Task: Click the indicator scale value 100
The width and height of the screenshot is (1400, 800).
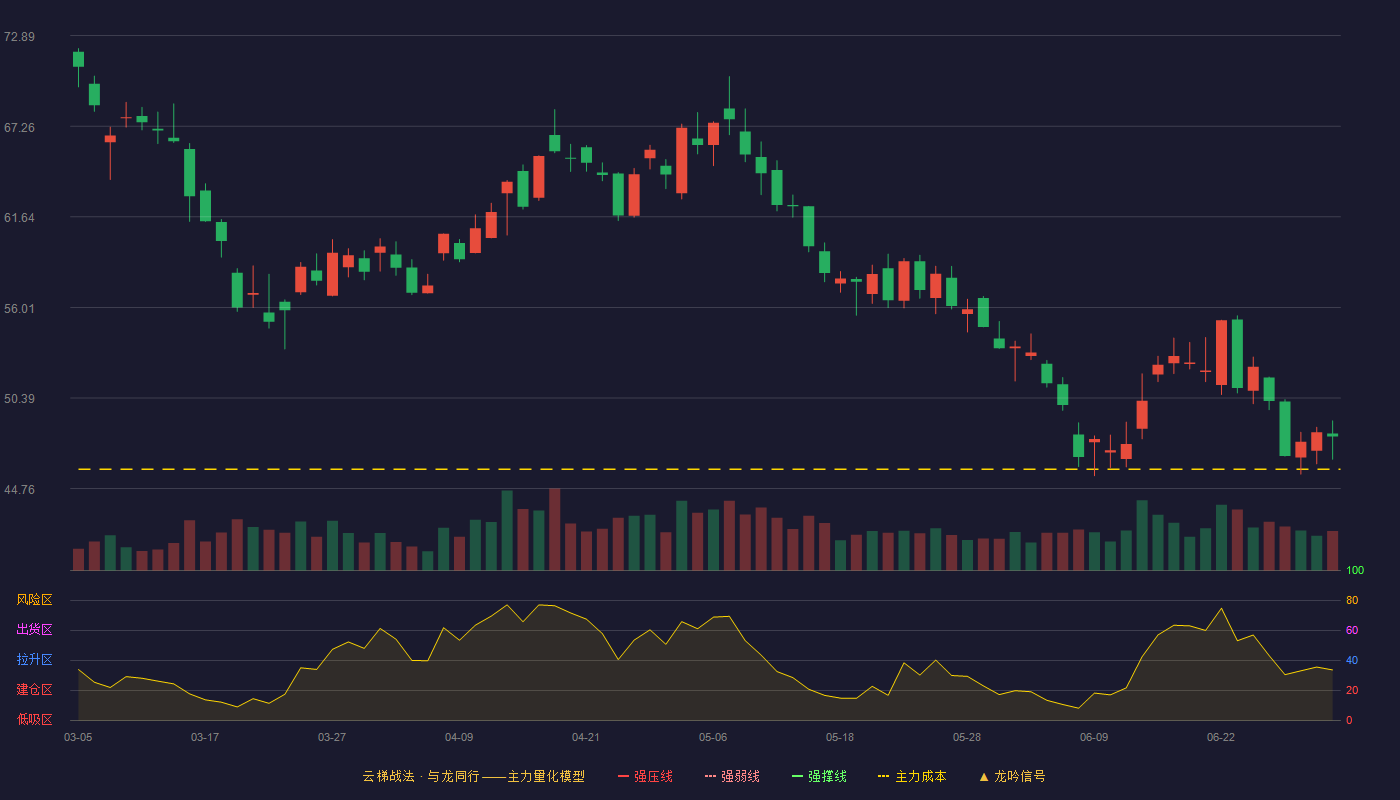Action: click(1355, 571)
